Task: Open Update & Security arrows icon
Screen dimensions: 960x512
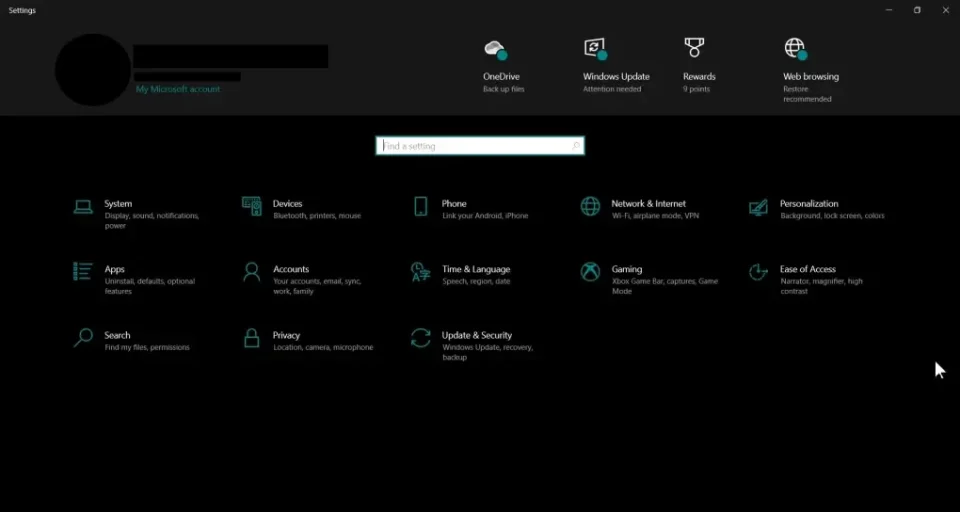Action: [x=421, y=338]
